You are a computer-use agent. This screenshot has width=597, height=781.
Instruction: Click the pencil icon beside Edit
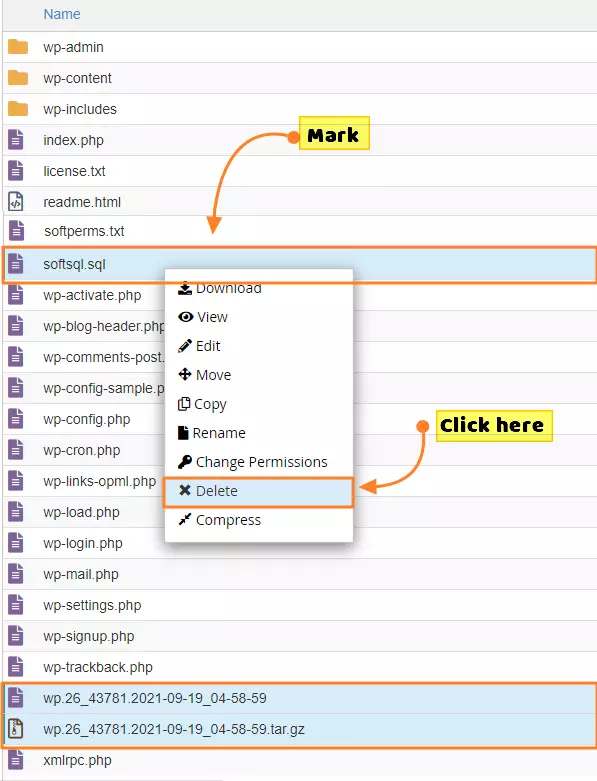coord(185,346)
